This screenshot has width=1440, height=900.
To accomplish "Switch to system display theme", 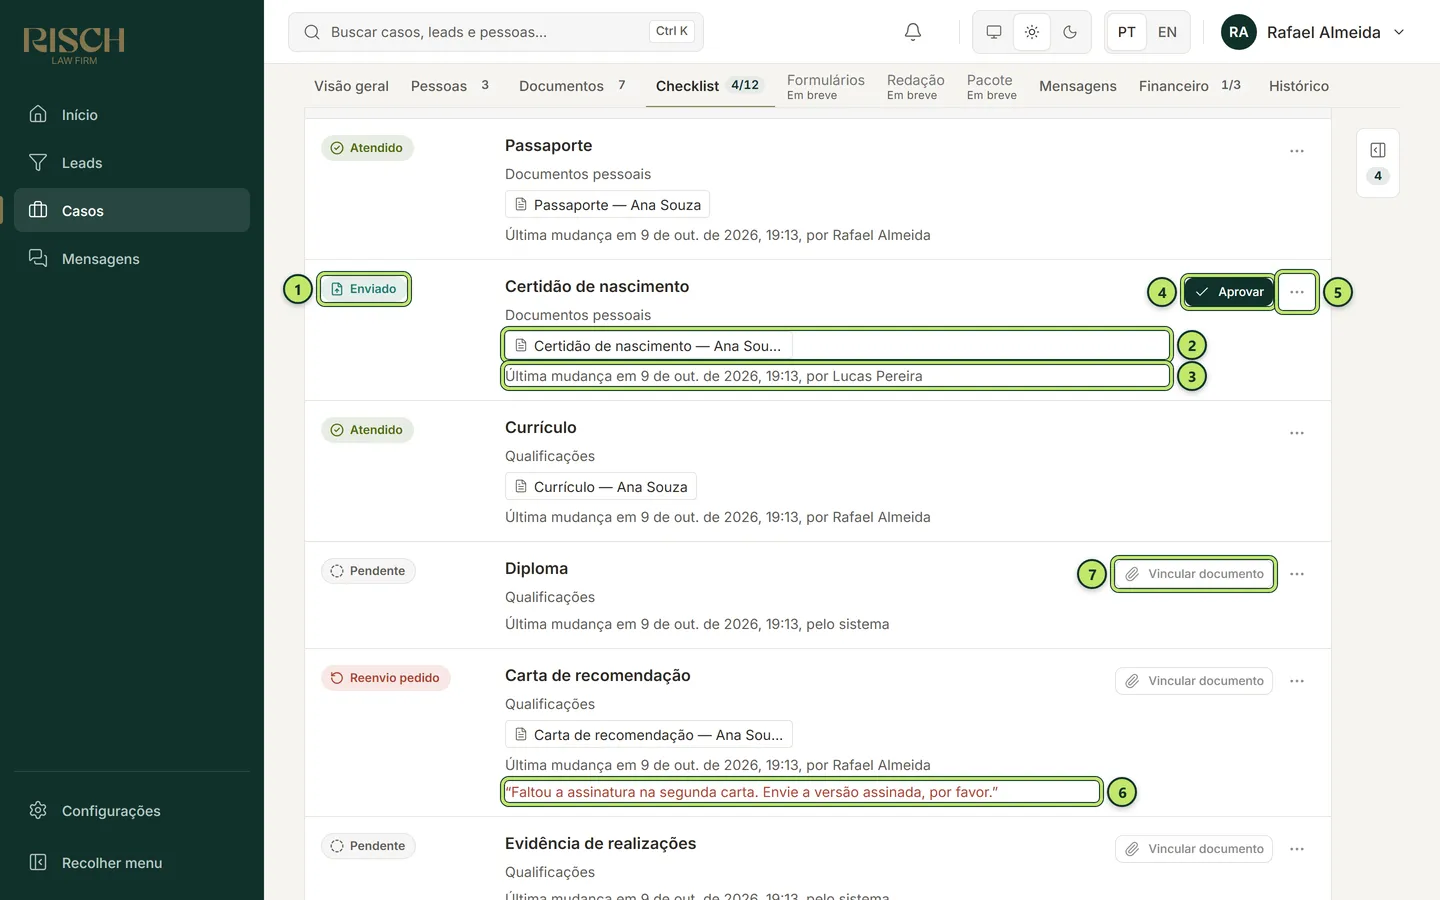I will tap(994, 32).
